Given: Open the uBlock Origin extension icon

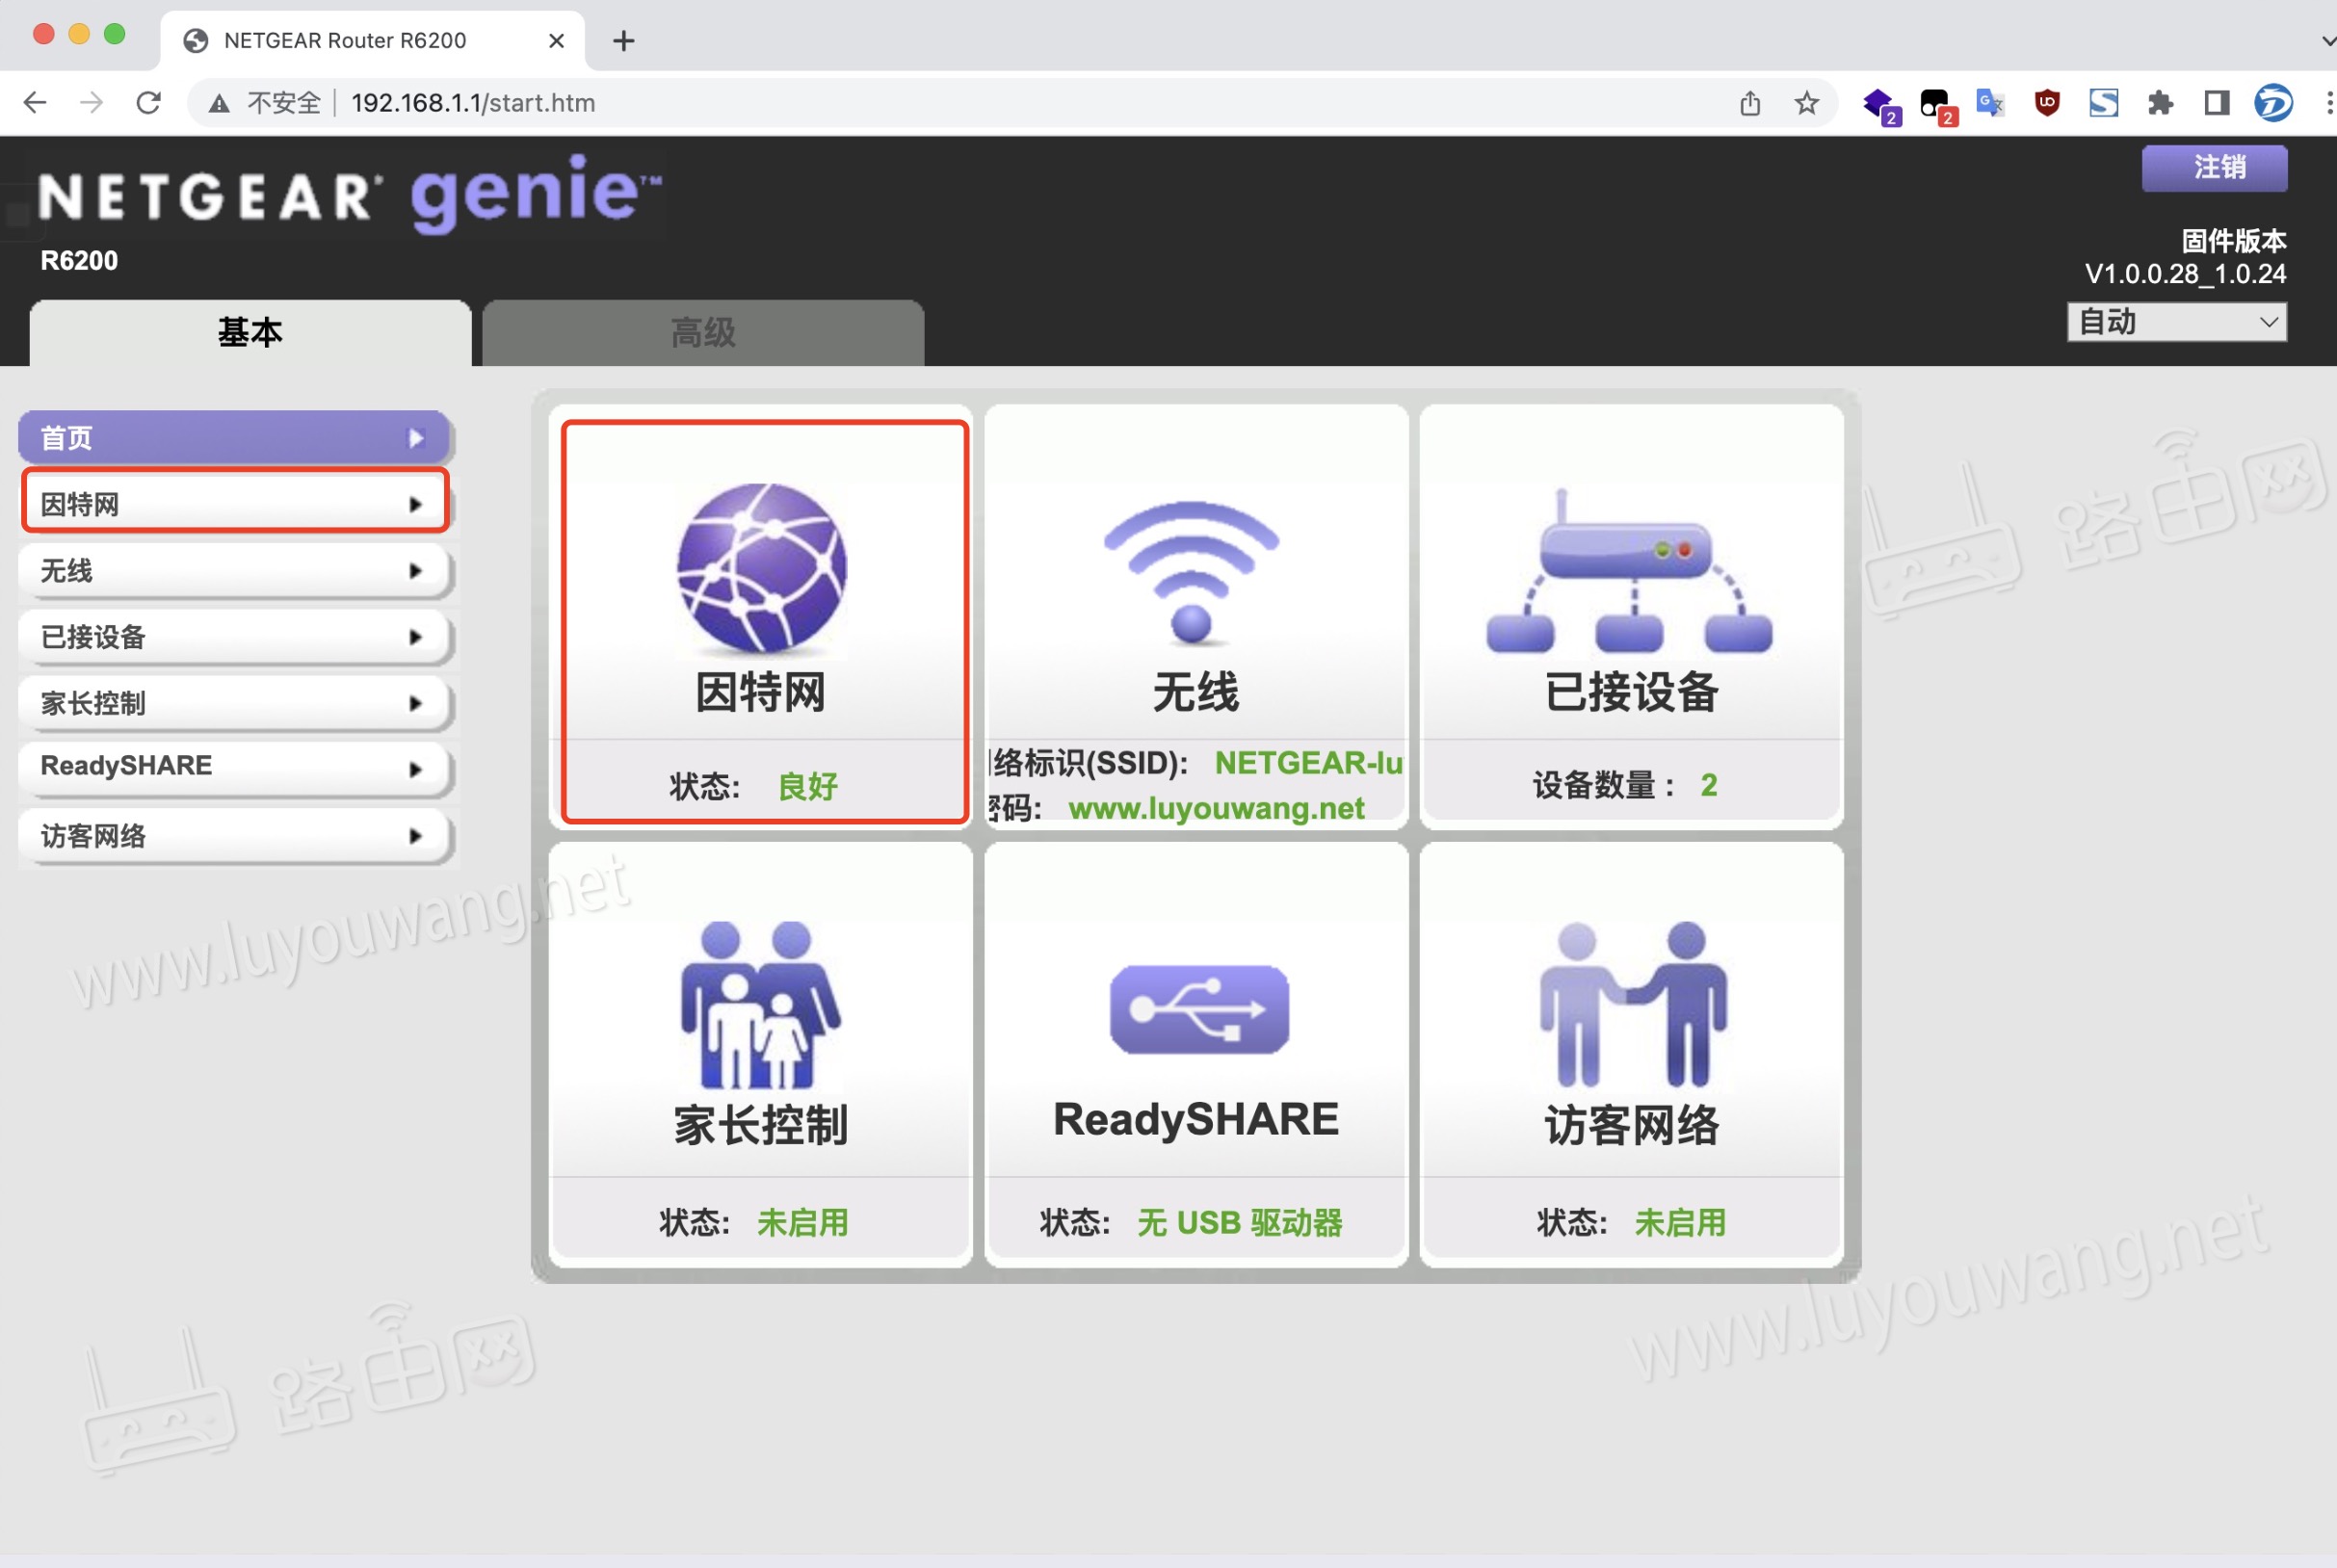Looking at the screenshot, I should tap(2045, 102).
